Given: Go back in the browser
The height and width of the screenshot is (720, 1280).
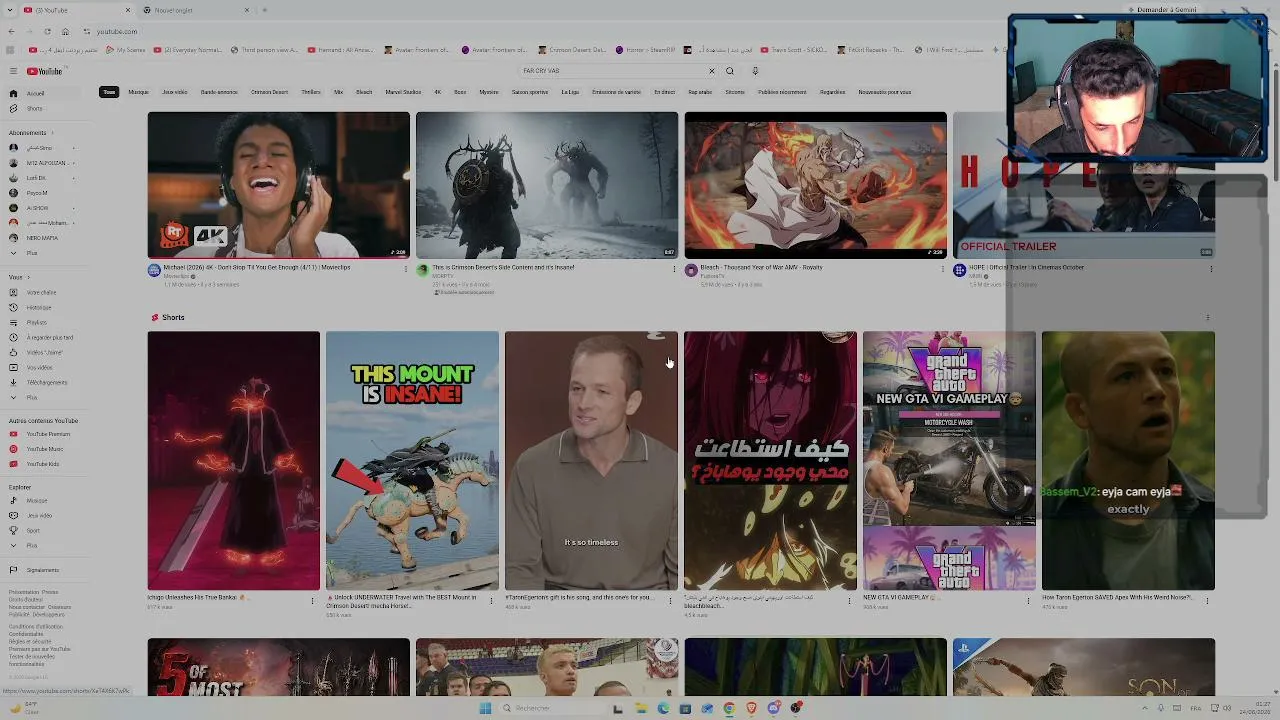Looking at the screenshot, I should coord(11,31).
